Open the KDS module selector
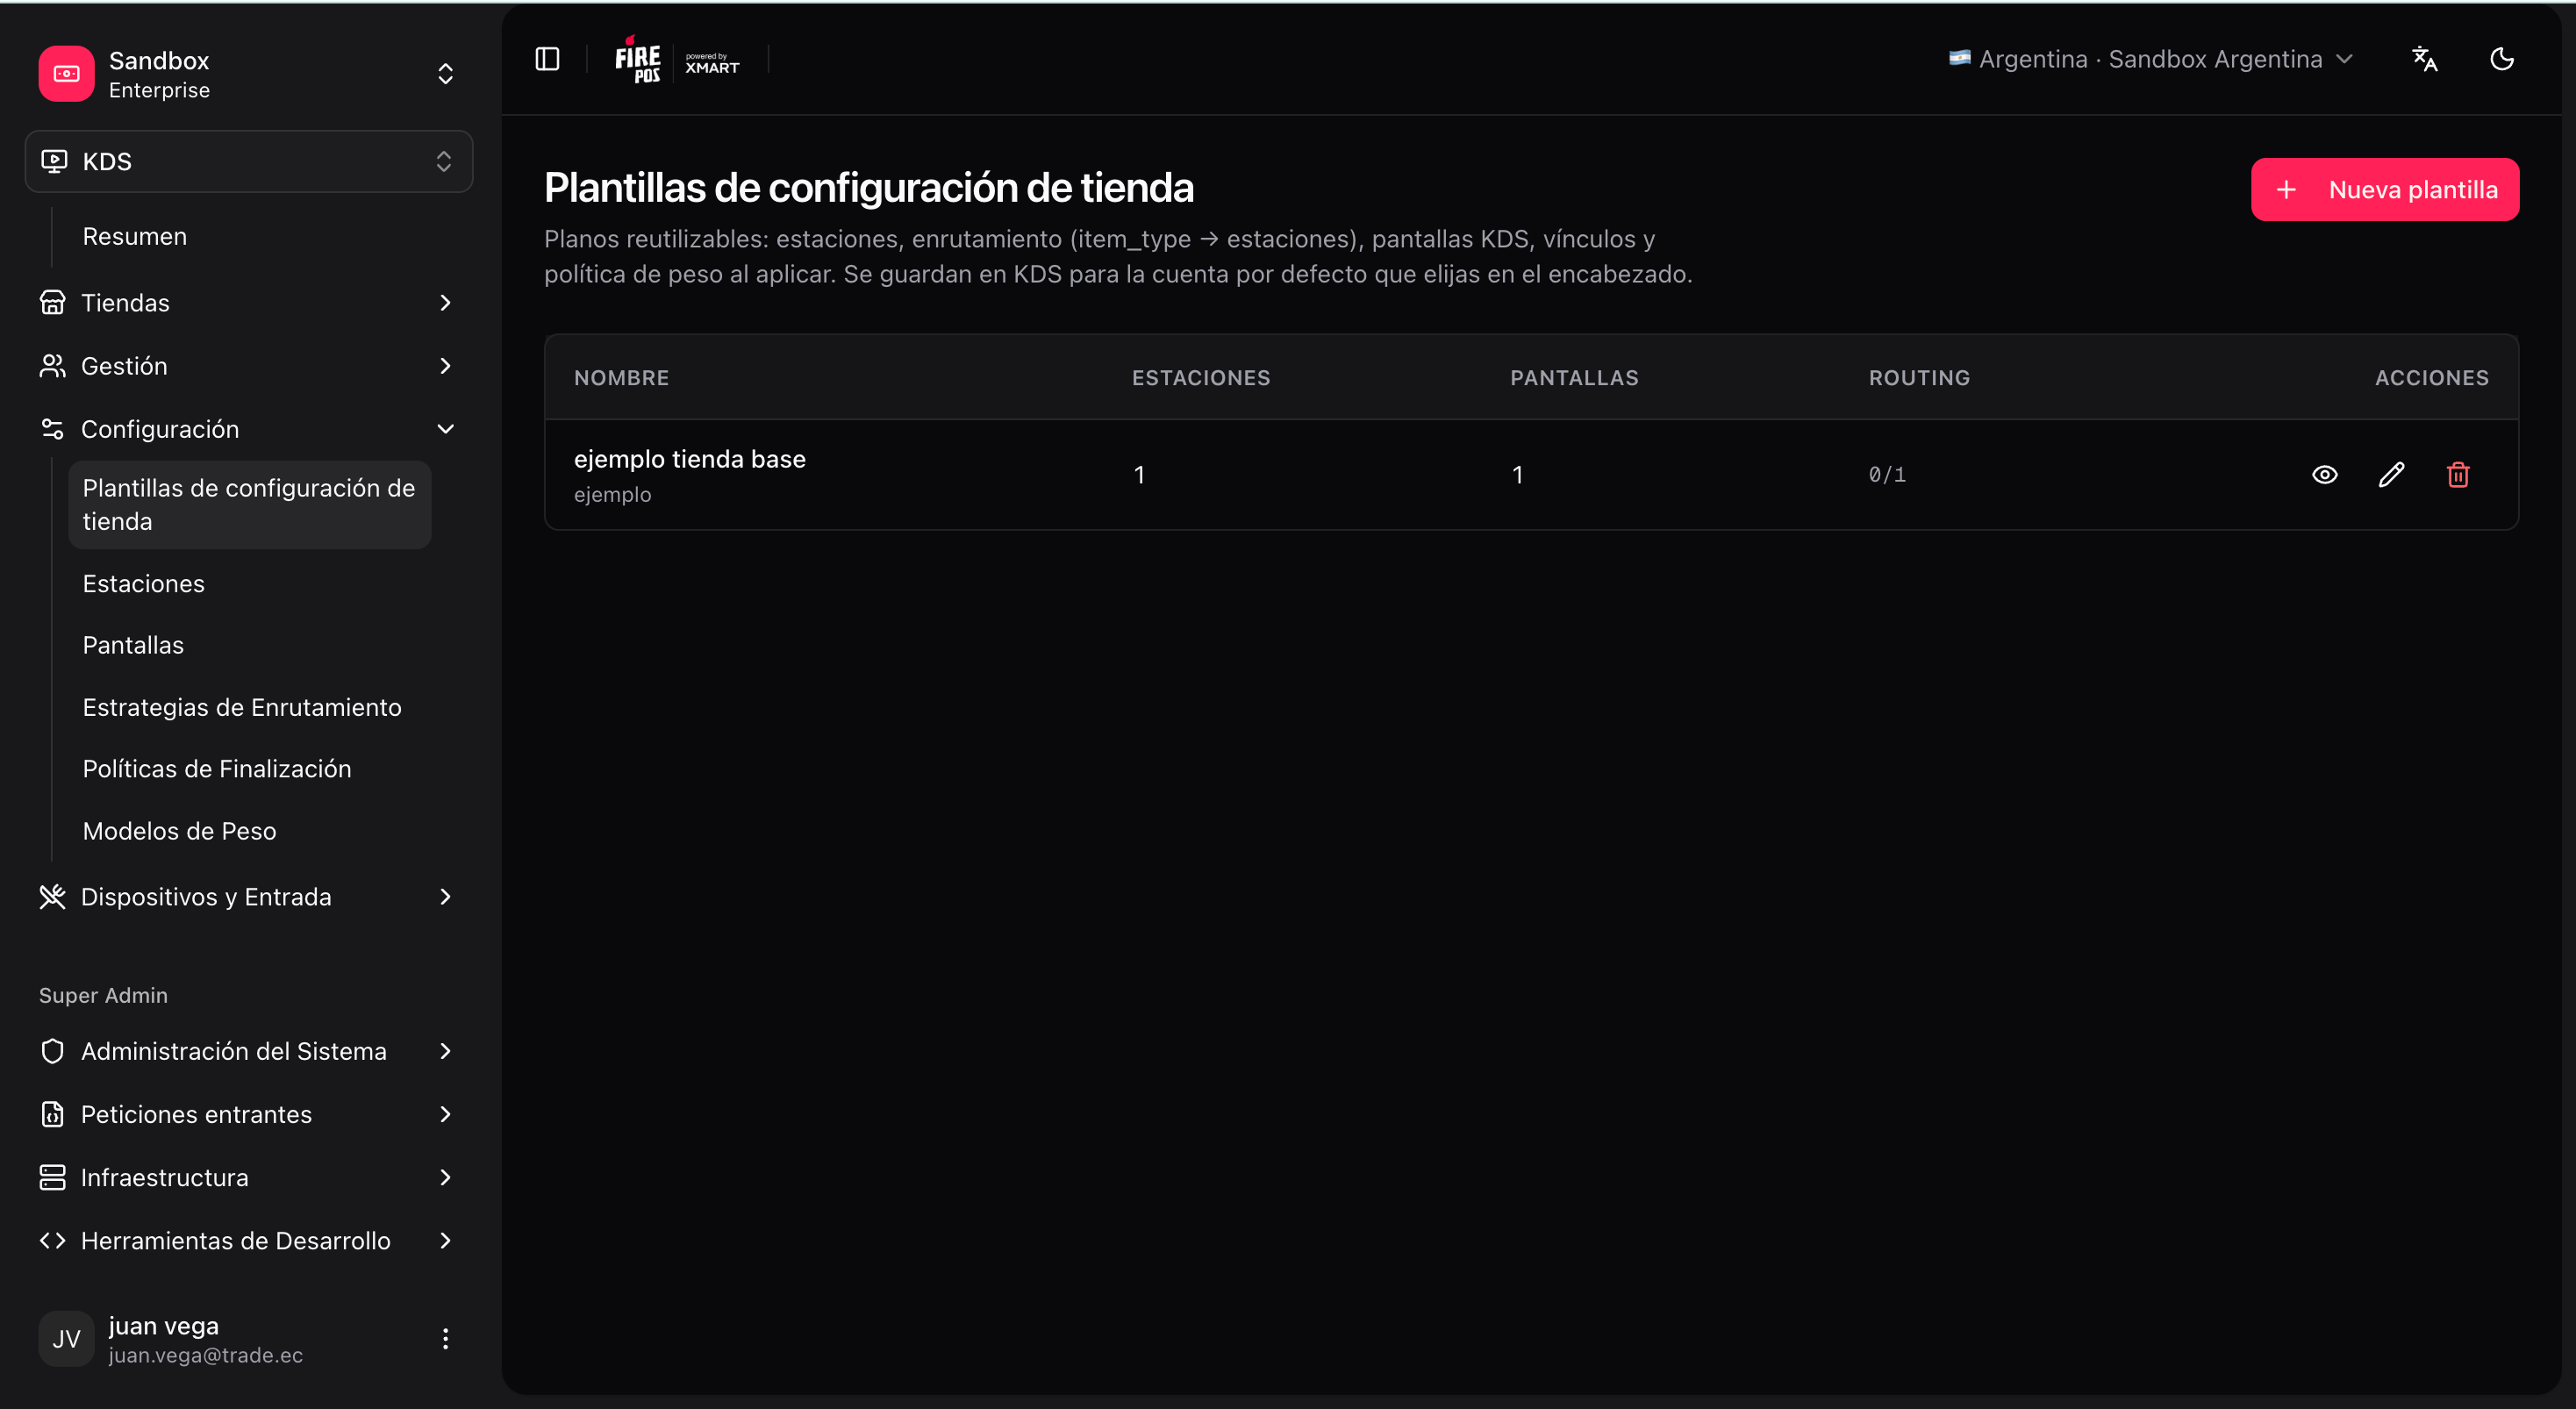 (248, 161)
